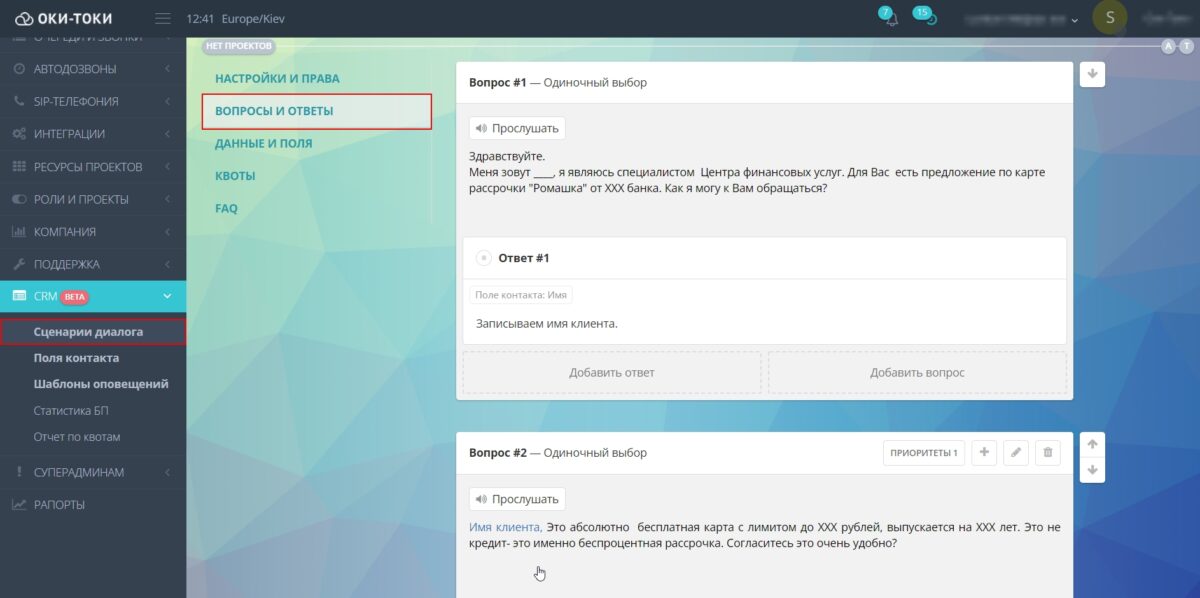The width and height of the screenshot is (1200, 598).
Task: Open the account dropdown arrow in header
Action: click(x=1074, y=20)
